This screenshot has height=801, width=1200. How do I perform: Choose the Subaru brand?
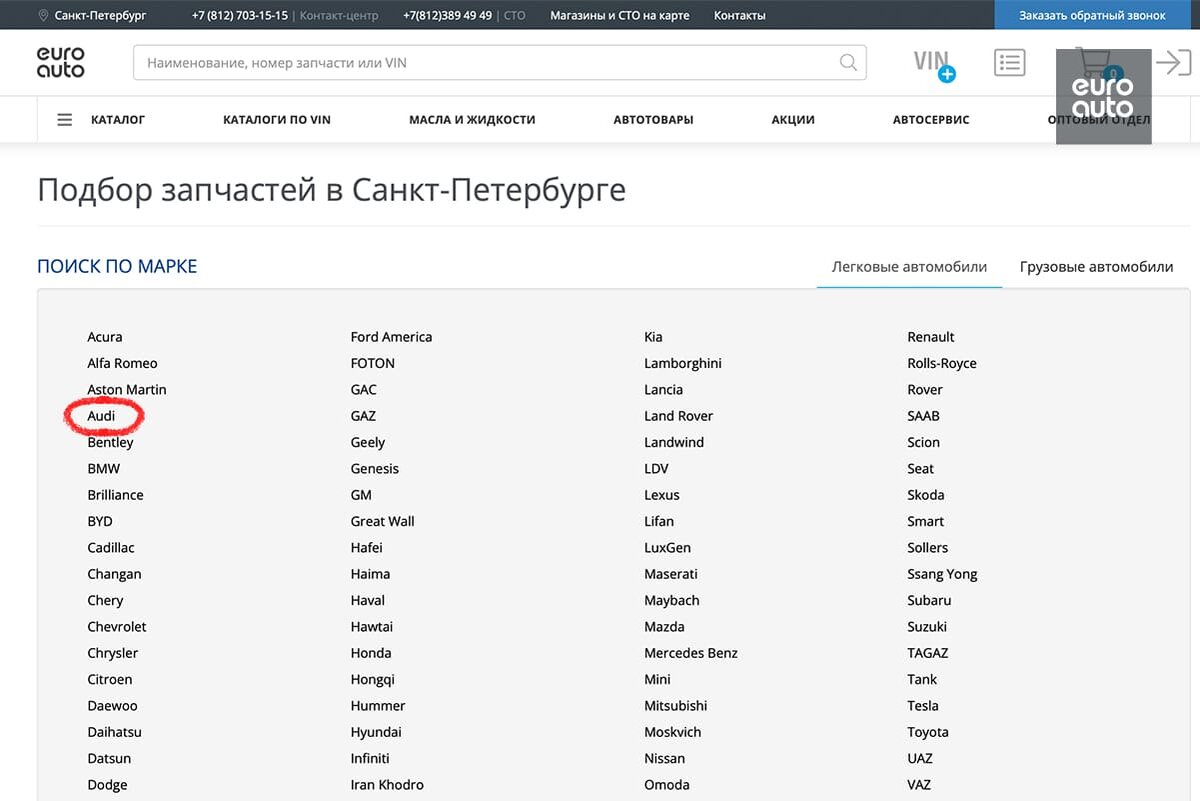[929, 600]
